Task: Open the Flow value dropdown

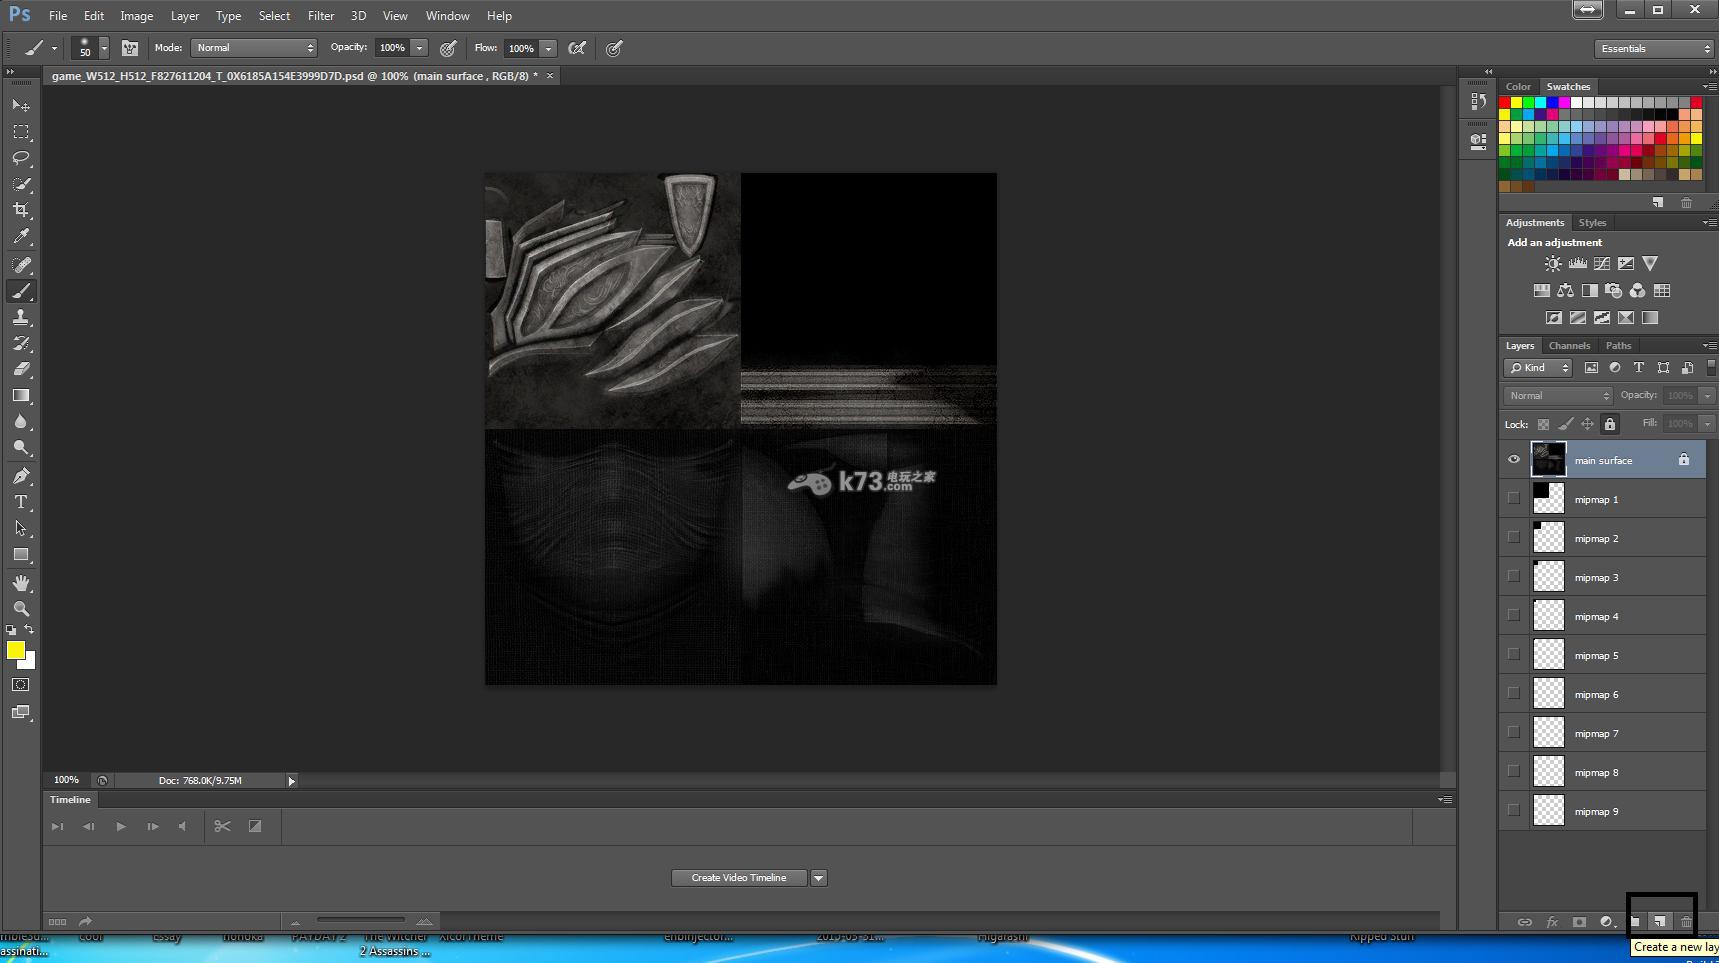Action: click(x=548, y=48)
